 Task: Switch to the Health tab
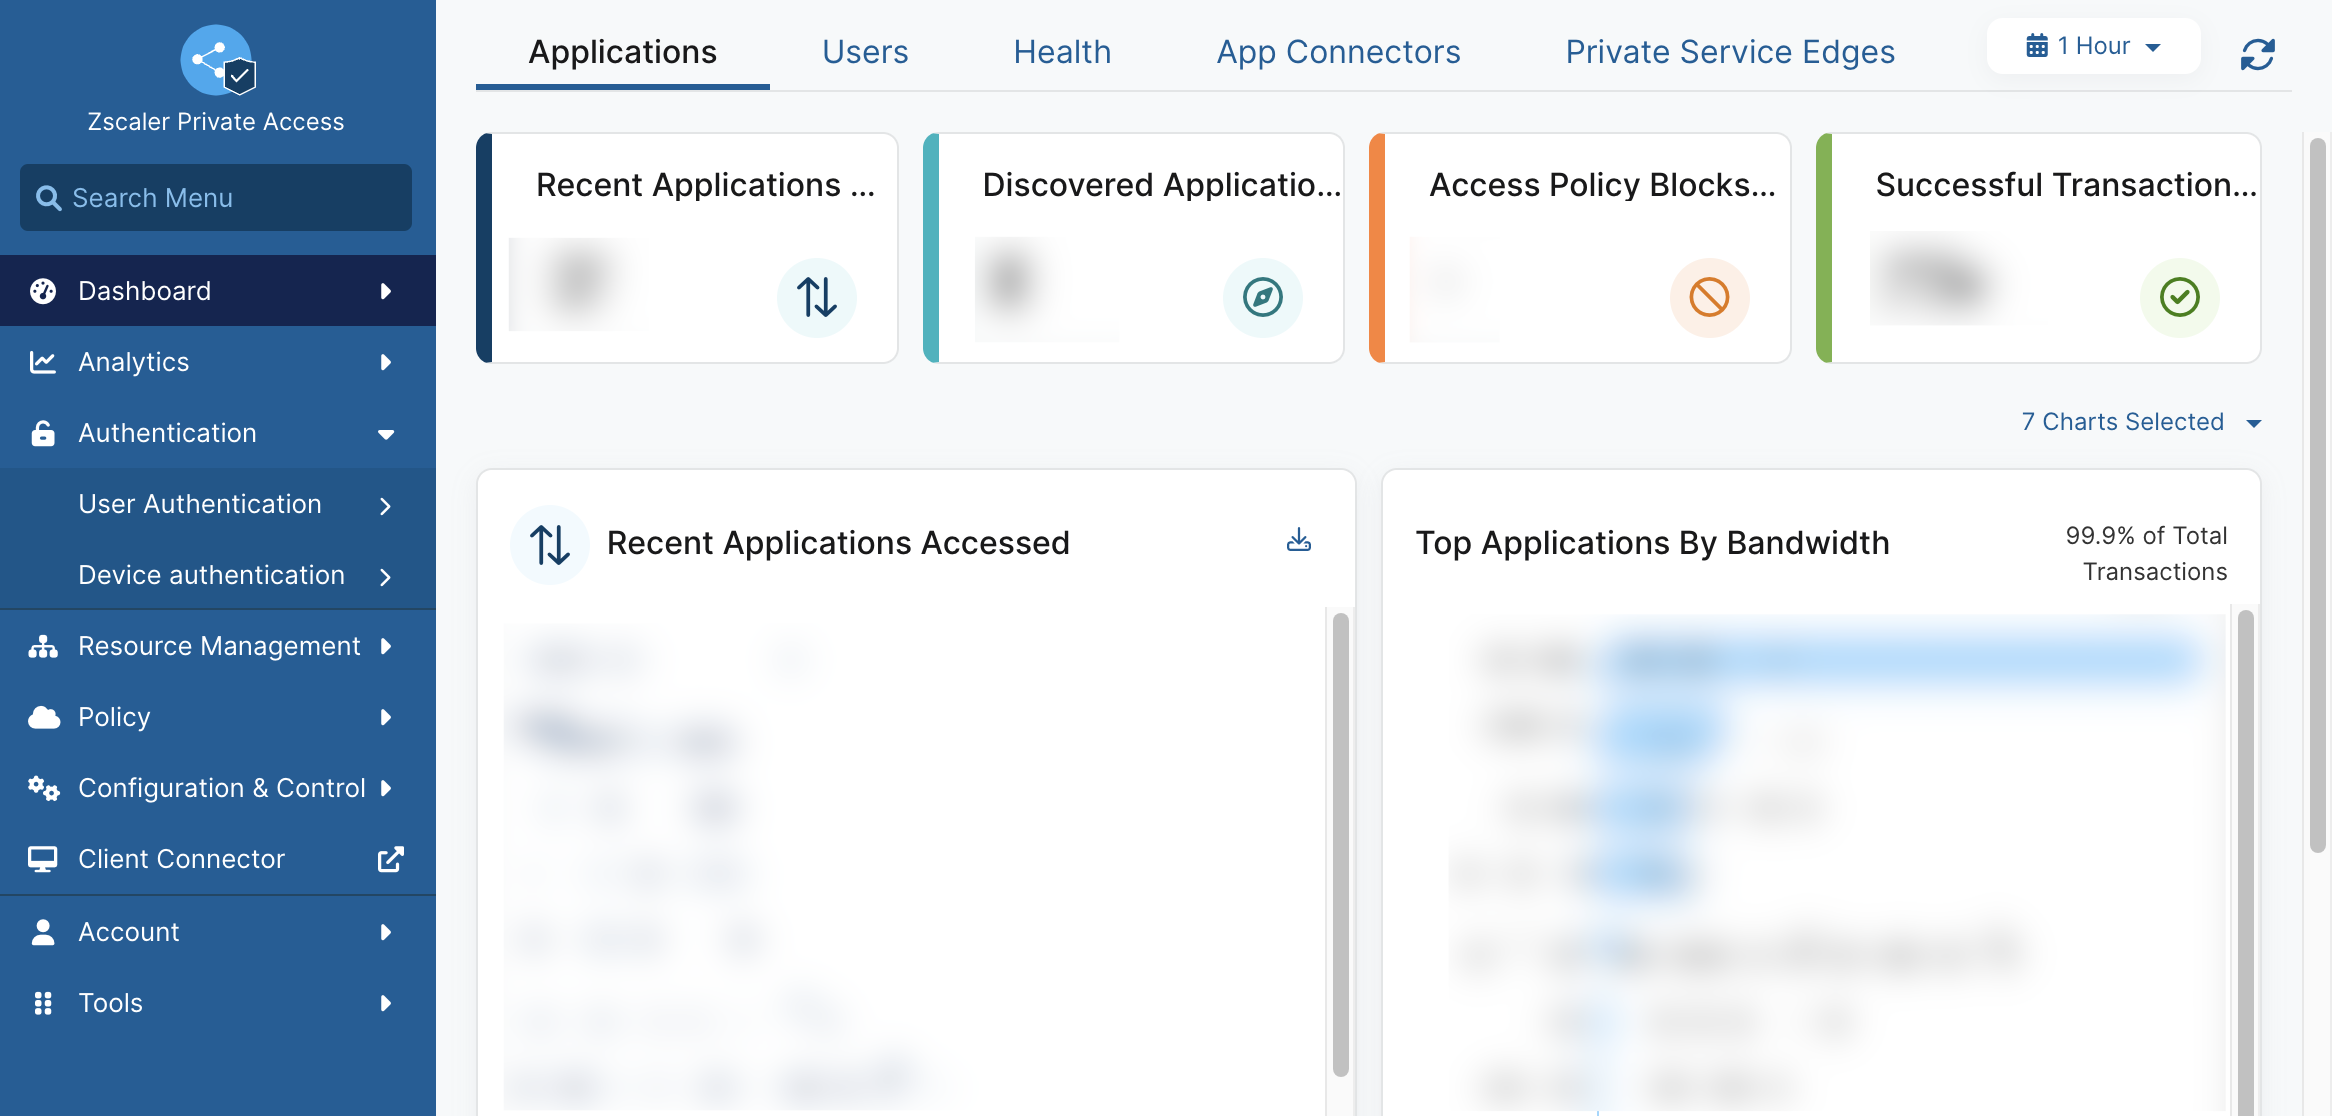pos(1062,52)
